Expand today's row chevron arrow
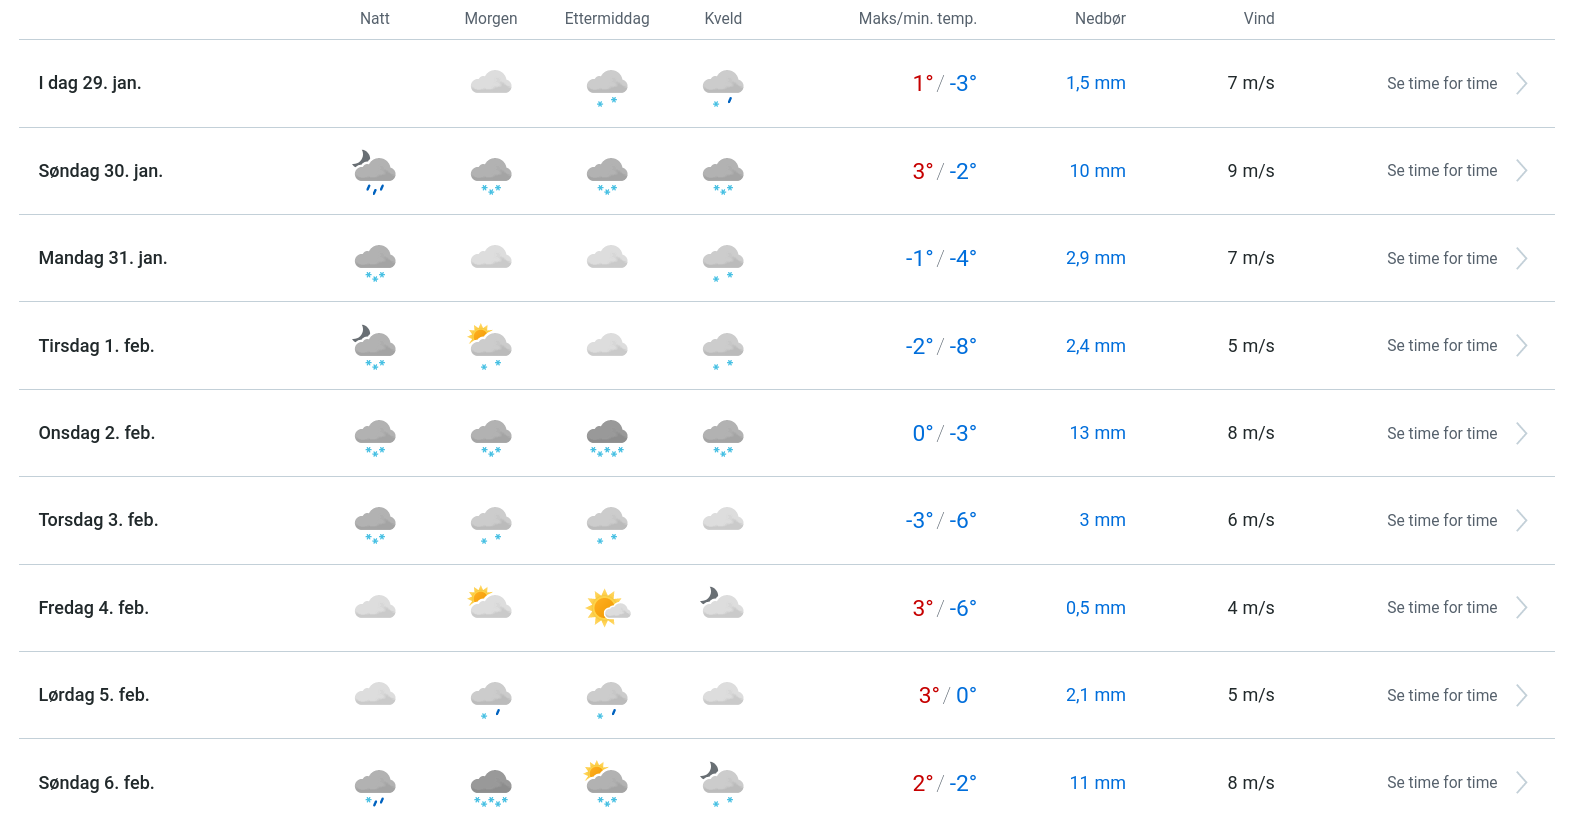 click(x=1521, y=84)
